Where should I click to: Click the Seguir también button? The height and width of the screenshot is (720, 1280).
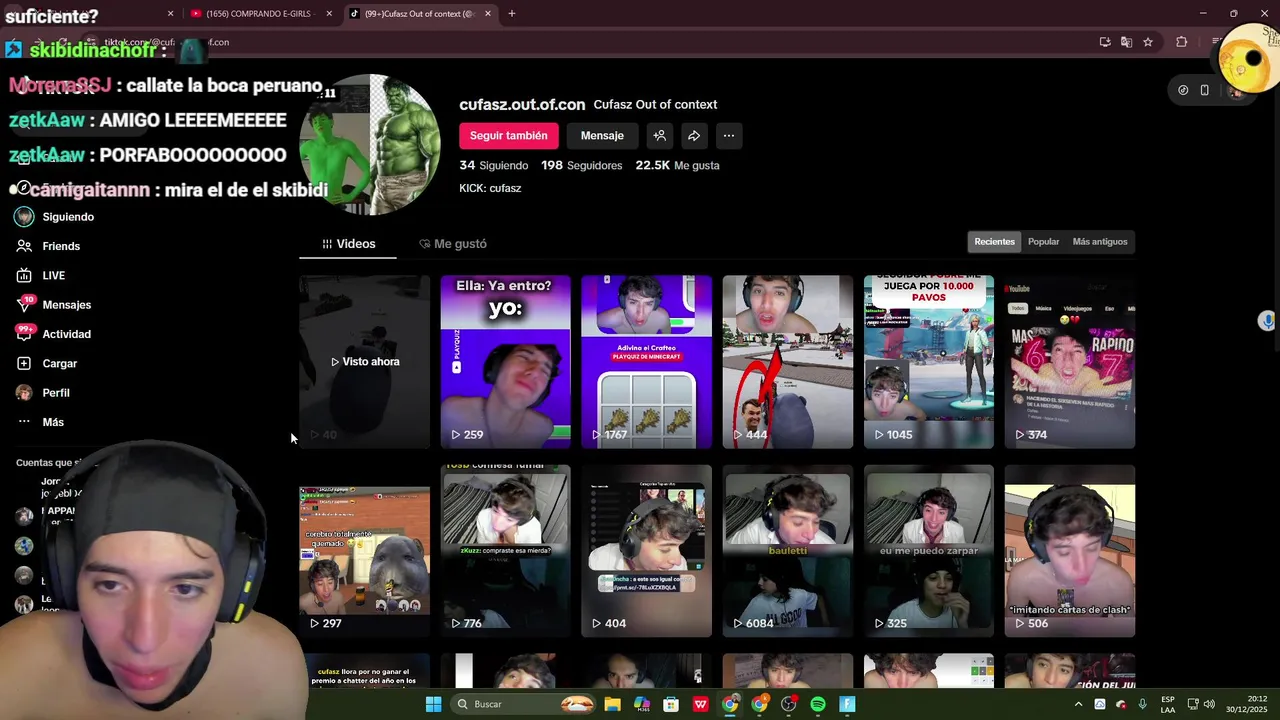[x=508, y=136]
